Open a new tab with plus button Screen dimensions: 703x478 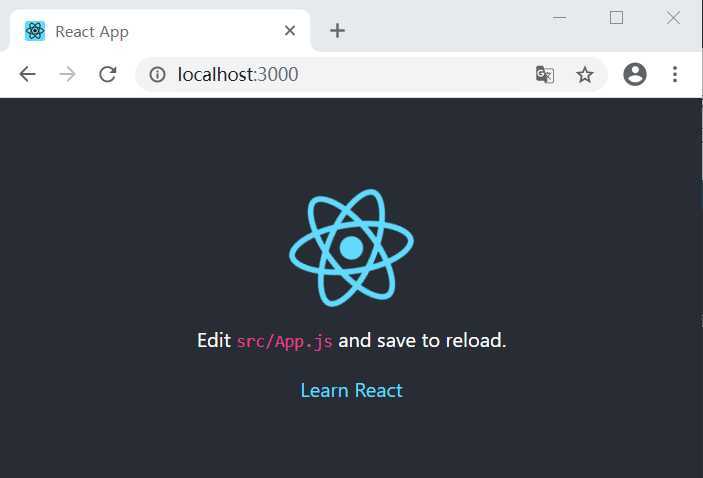pyautogui.click(x=337, y=30)
